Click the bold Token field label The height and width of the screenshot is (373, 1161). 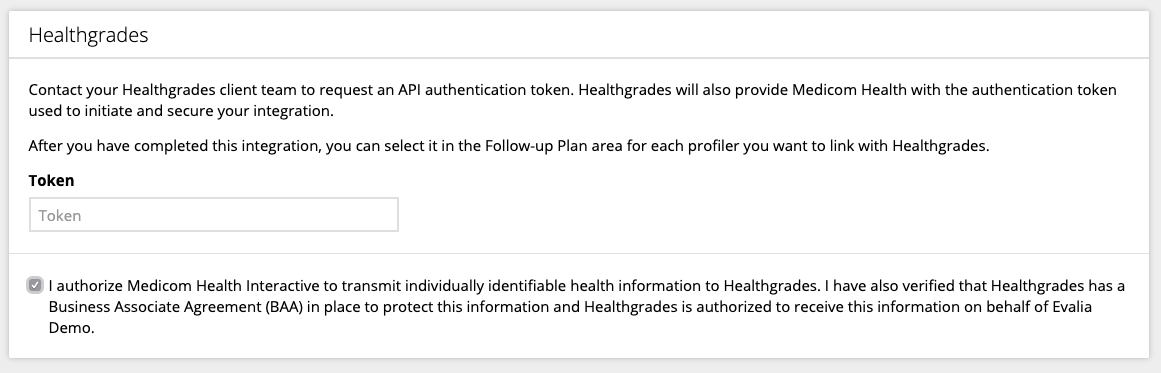(x=51, y=181)
